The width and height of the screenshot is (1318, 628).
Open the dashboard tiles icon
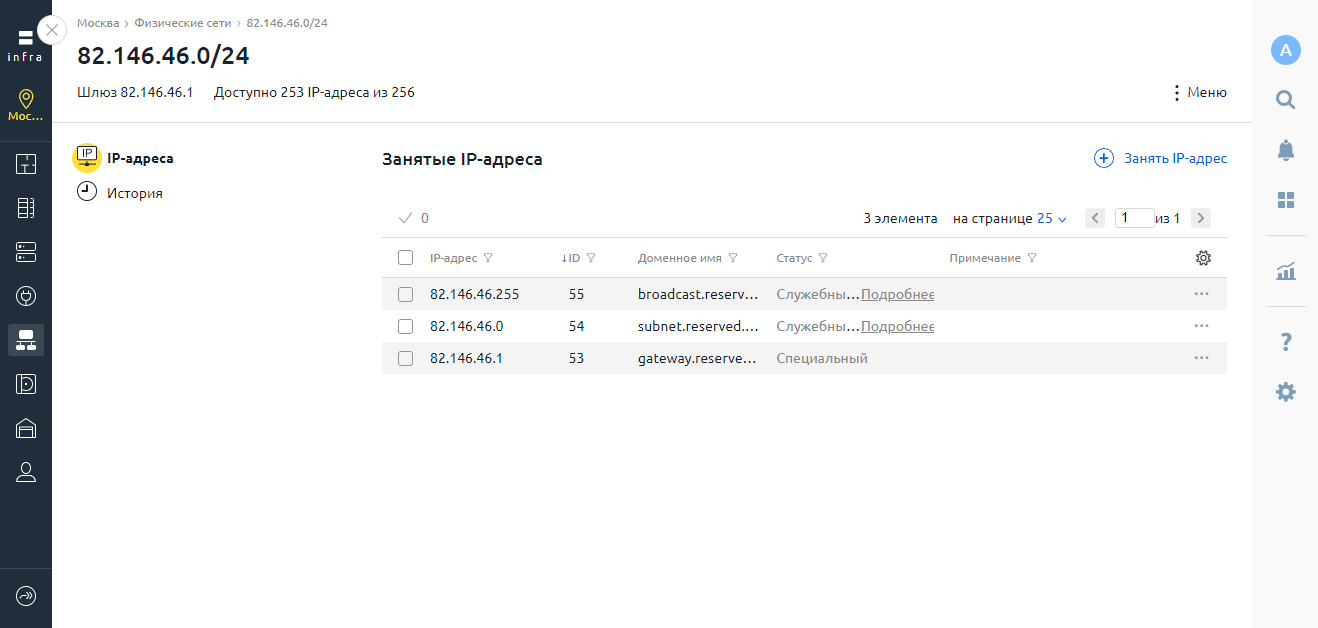(x=1285, y=200)
